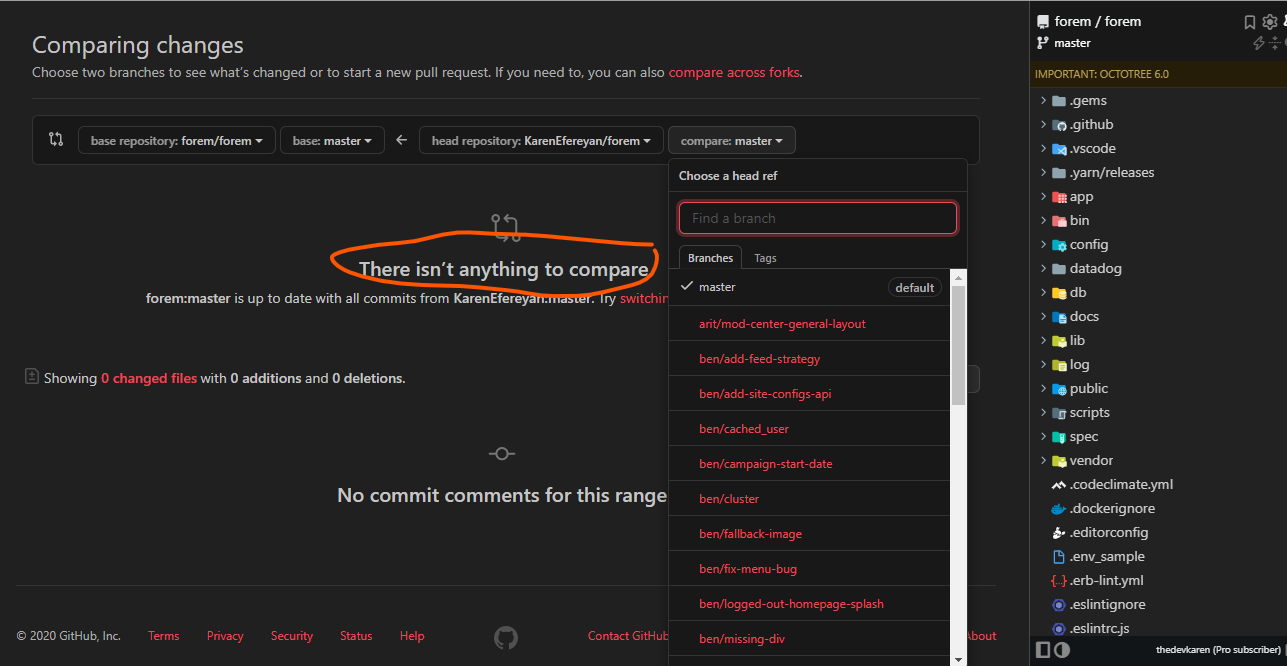Image resolution: width=1287 pixels, height=666 pixels.
Task: Click the git branch icon beside master in Octotree
Action: pos(1043,43)
